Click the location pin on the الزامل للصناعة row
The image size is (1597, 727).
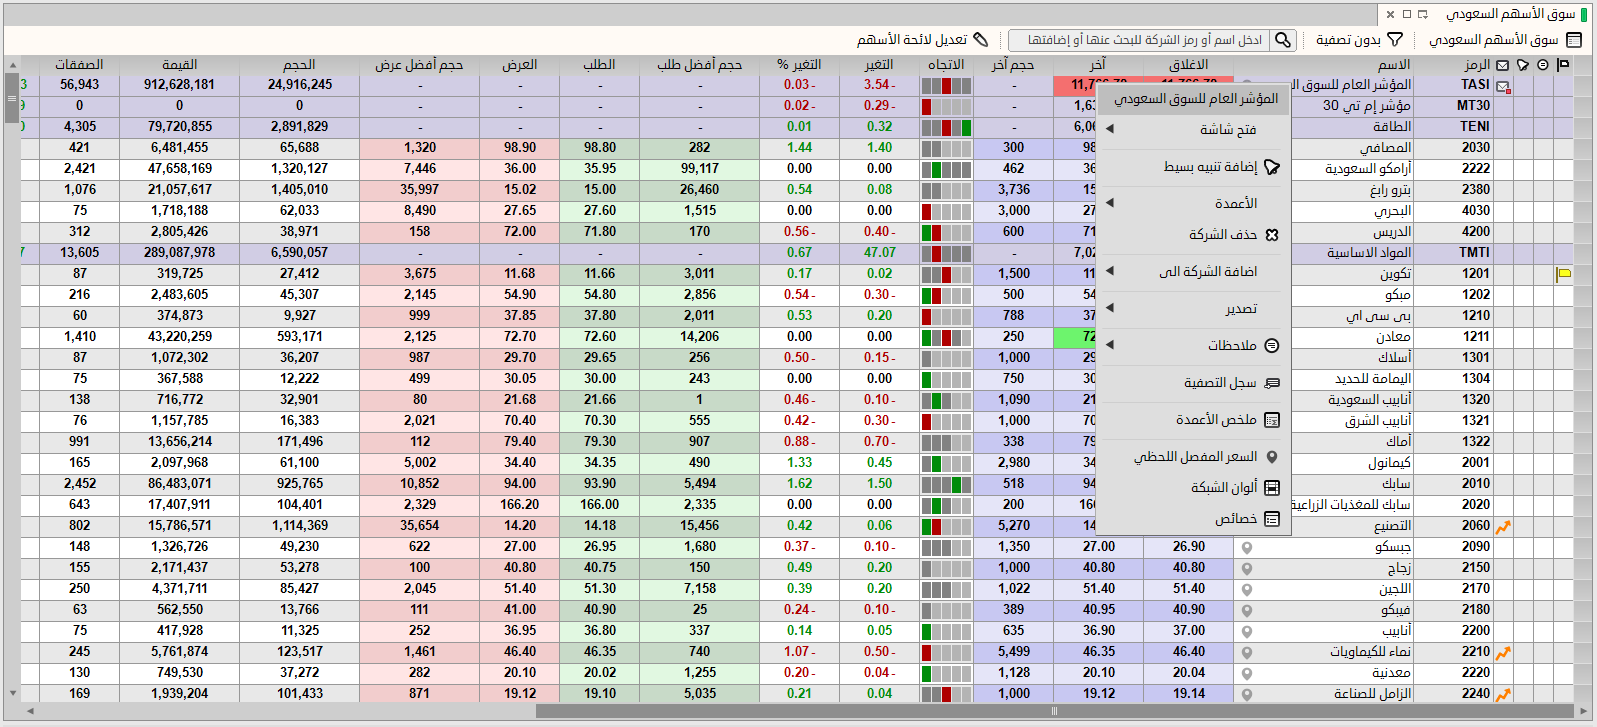[x=1247, y=695]
